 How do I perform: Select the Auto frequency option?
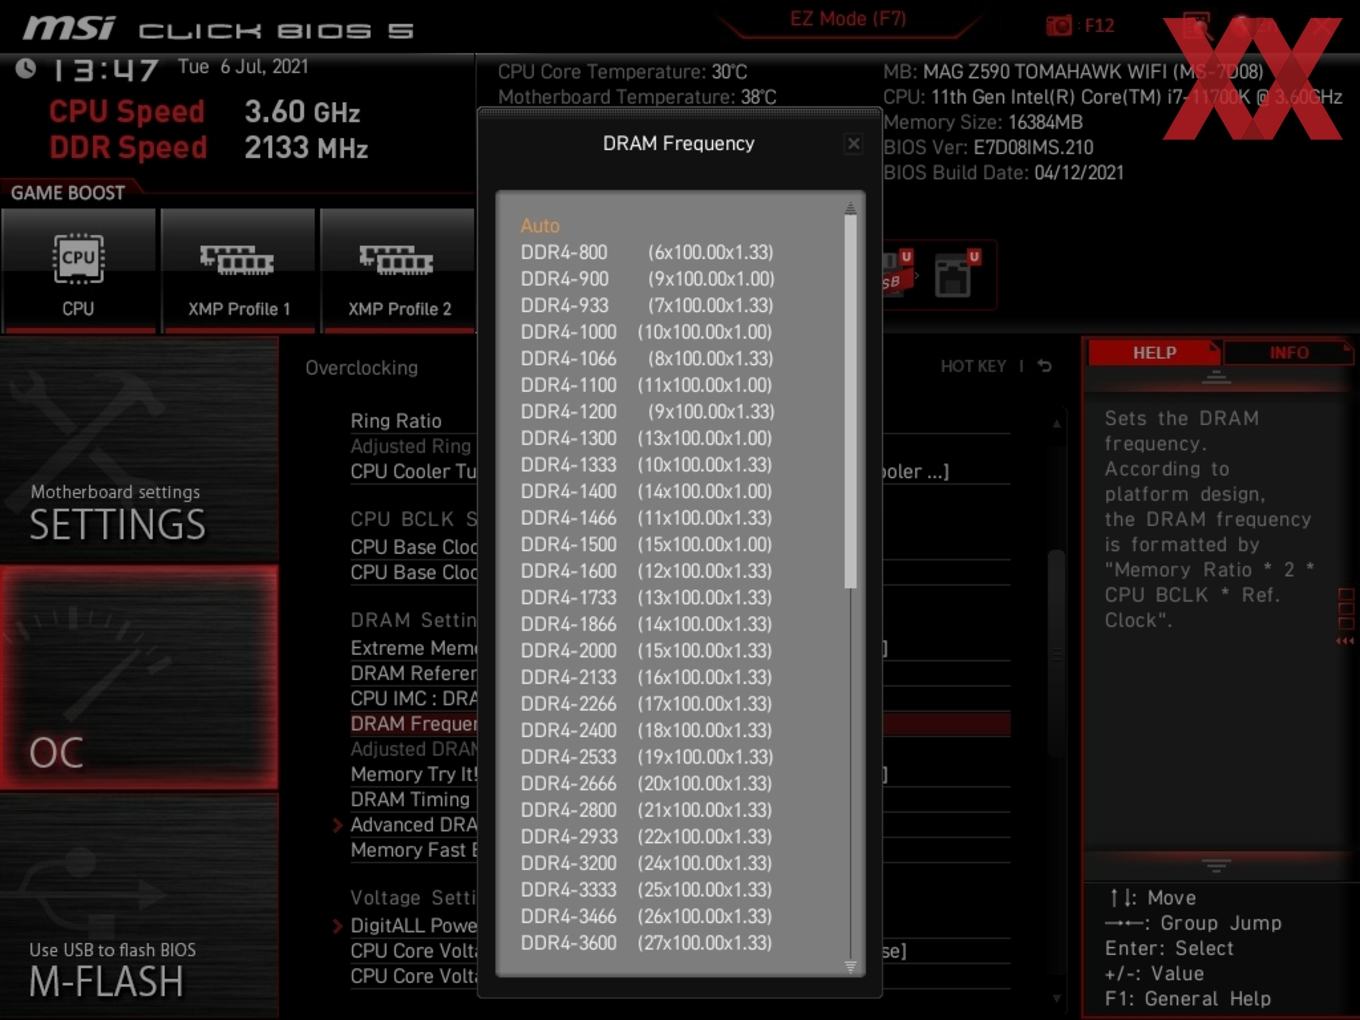coord(540,226)
